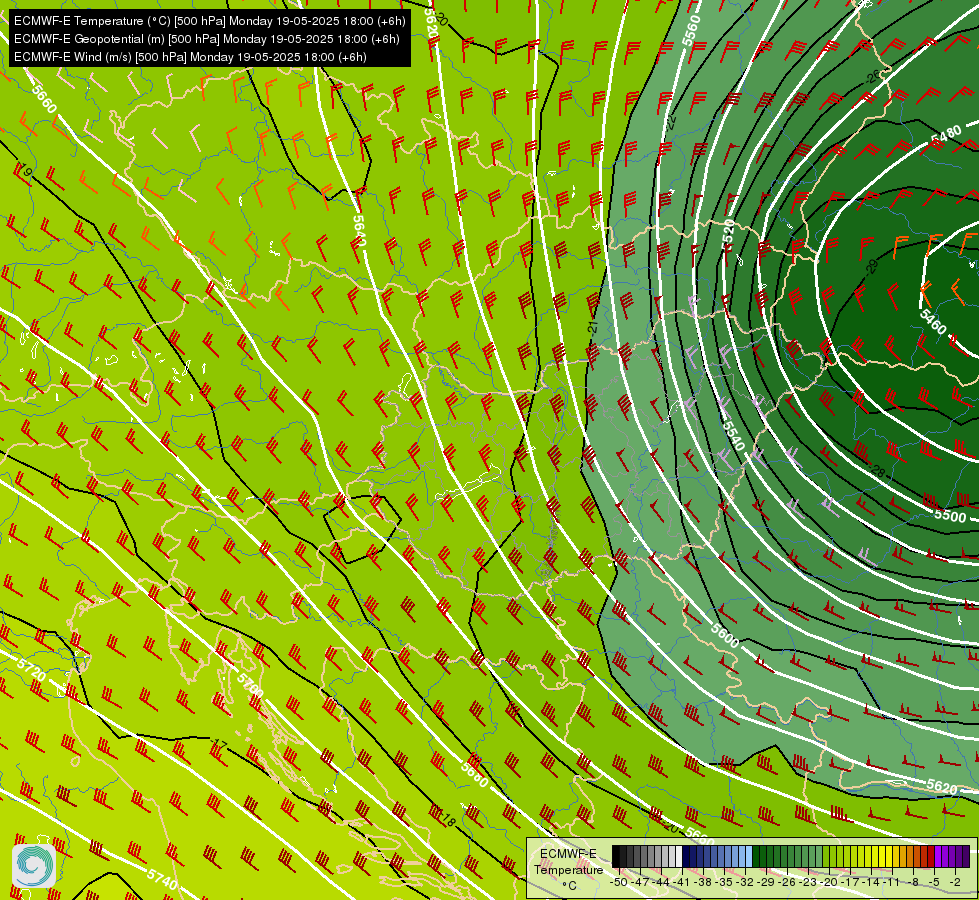The width and height of the screenshot is (979, 900).
Task: Click the -35 legend tick label
Action: pyautogui.click(x=724, y=882)
